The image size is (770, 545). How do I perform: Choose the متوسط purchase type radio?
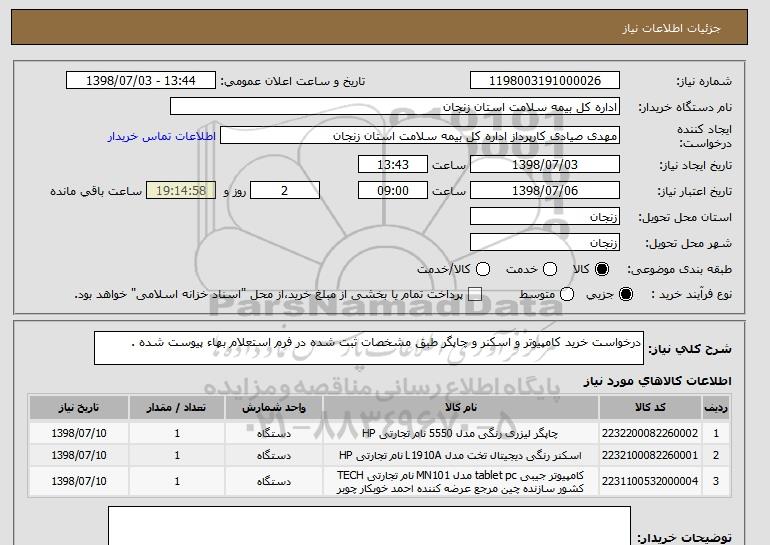click(x=567, y=295)
